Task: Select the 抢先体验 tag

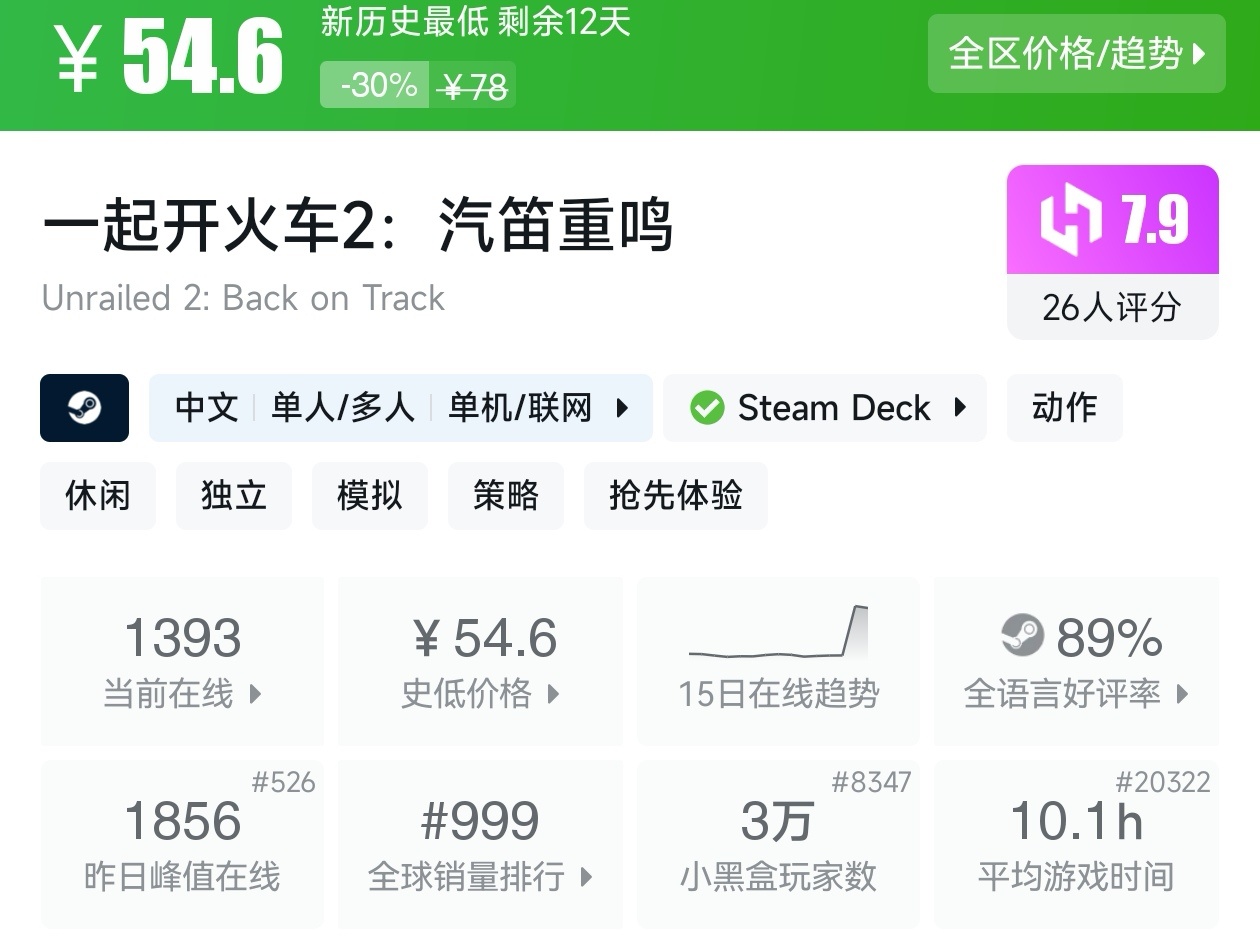Action: 676,496
